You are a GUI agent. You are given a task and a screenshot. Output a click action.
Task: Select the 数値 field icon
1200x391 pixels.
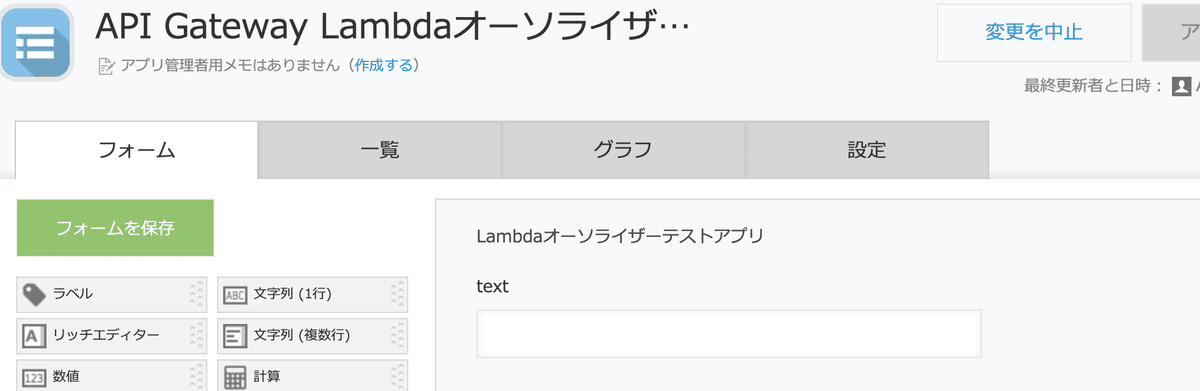coord(35,377)
